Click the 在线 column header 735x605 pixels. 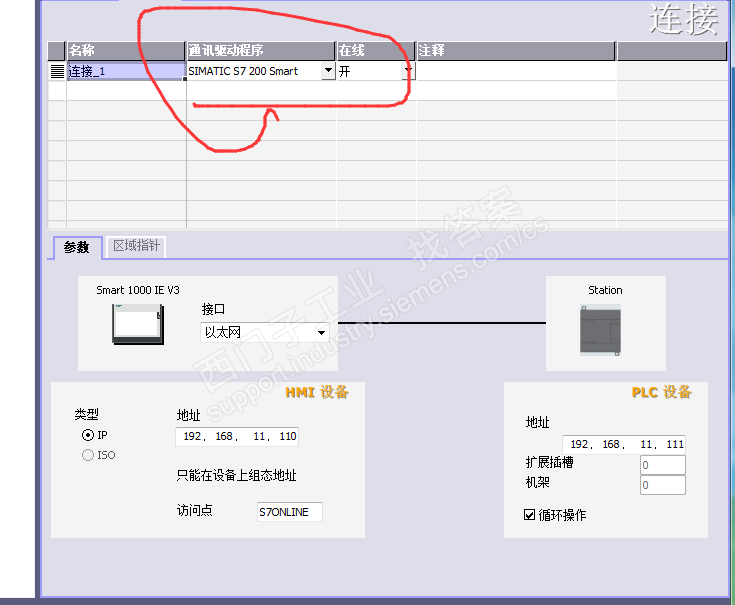(x=376, y=51)
